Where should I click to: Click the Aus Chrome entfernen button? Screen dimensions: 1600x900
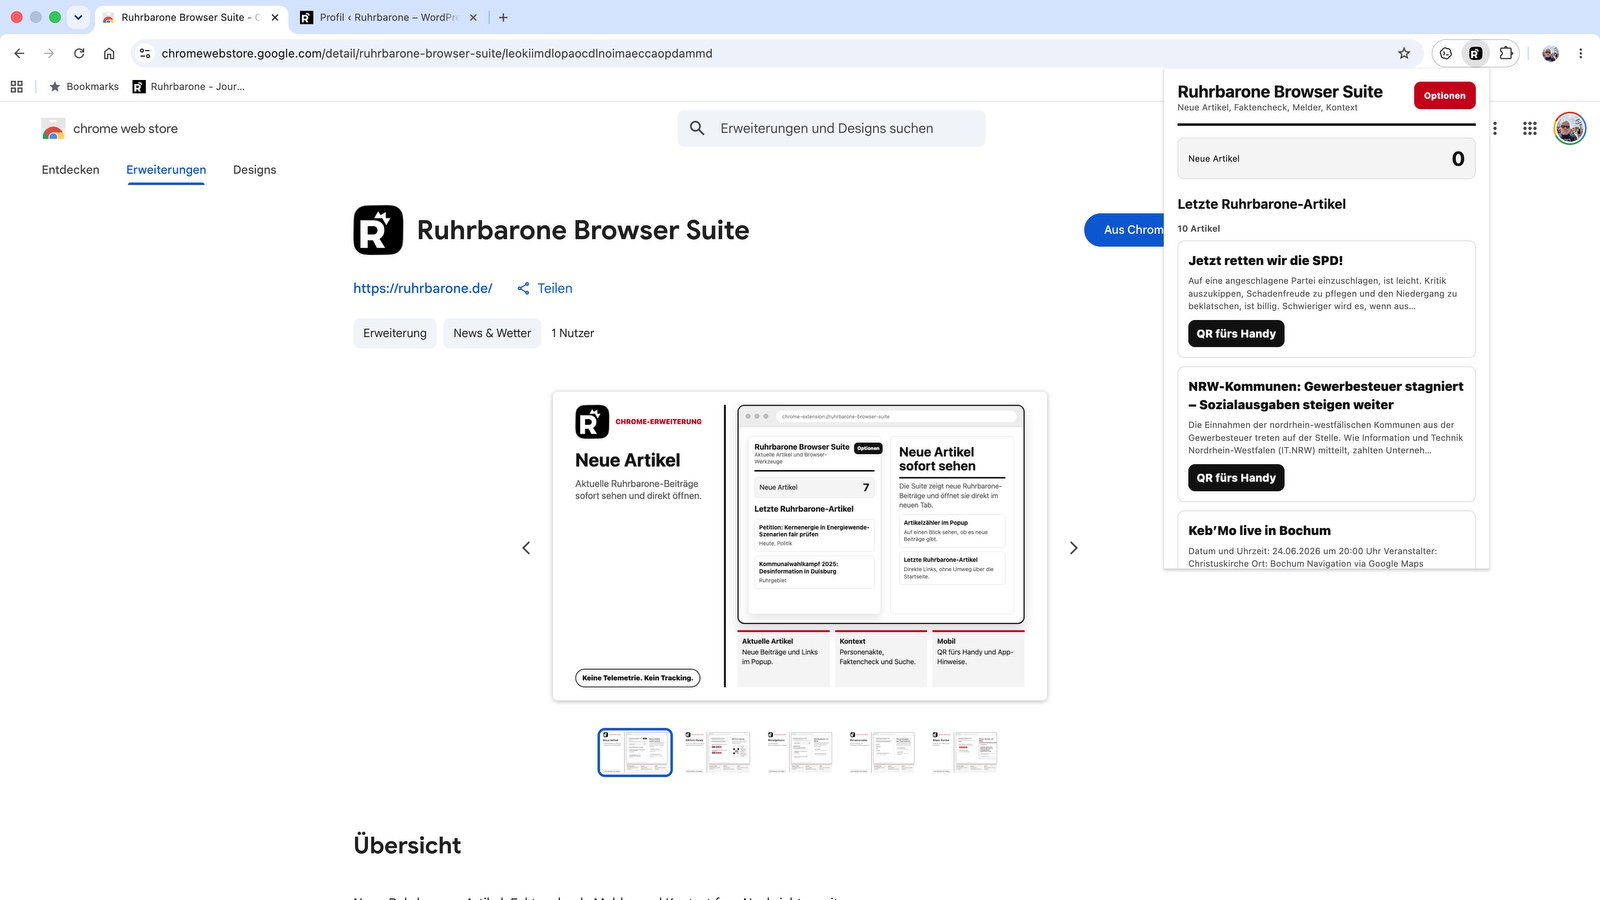[x=1124, y=230]
